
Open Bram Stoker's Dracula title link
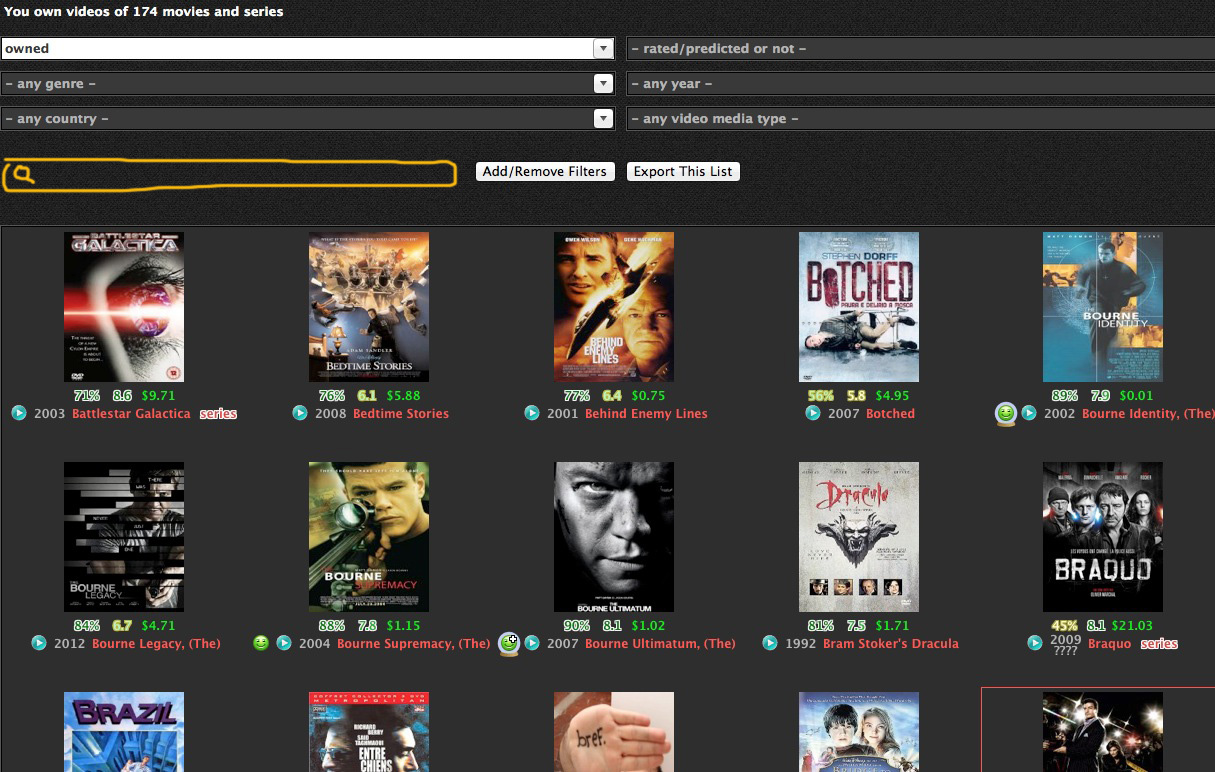tap(891, 643)
